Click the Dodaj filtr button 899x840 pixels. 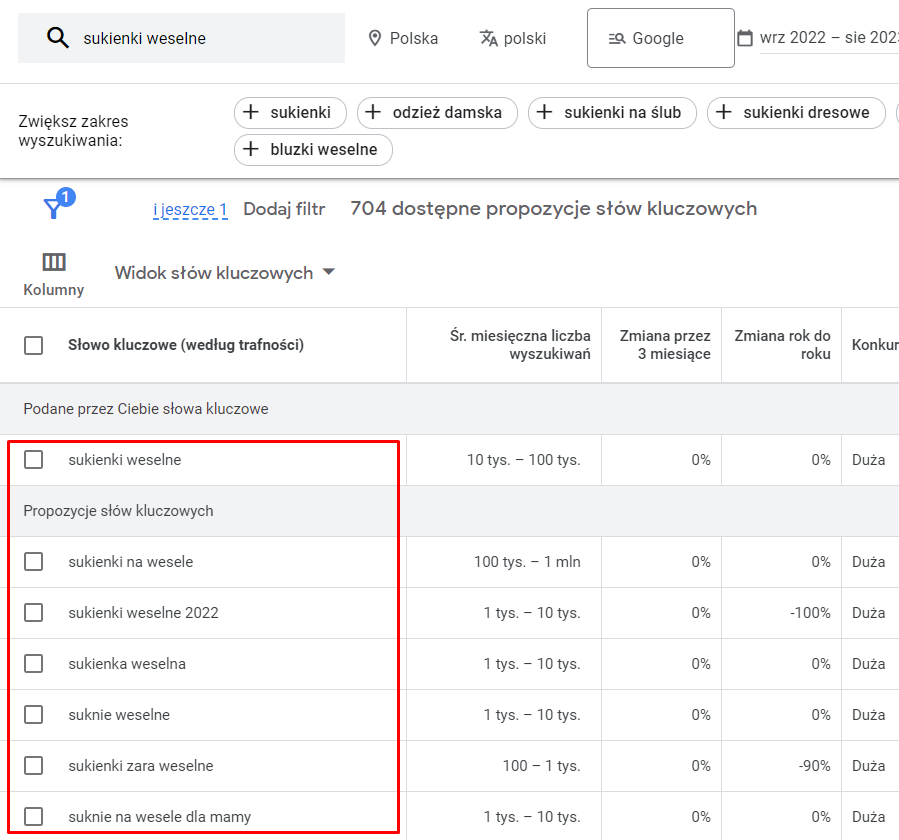[x=284, y=209]
